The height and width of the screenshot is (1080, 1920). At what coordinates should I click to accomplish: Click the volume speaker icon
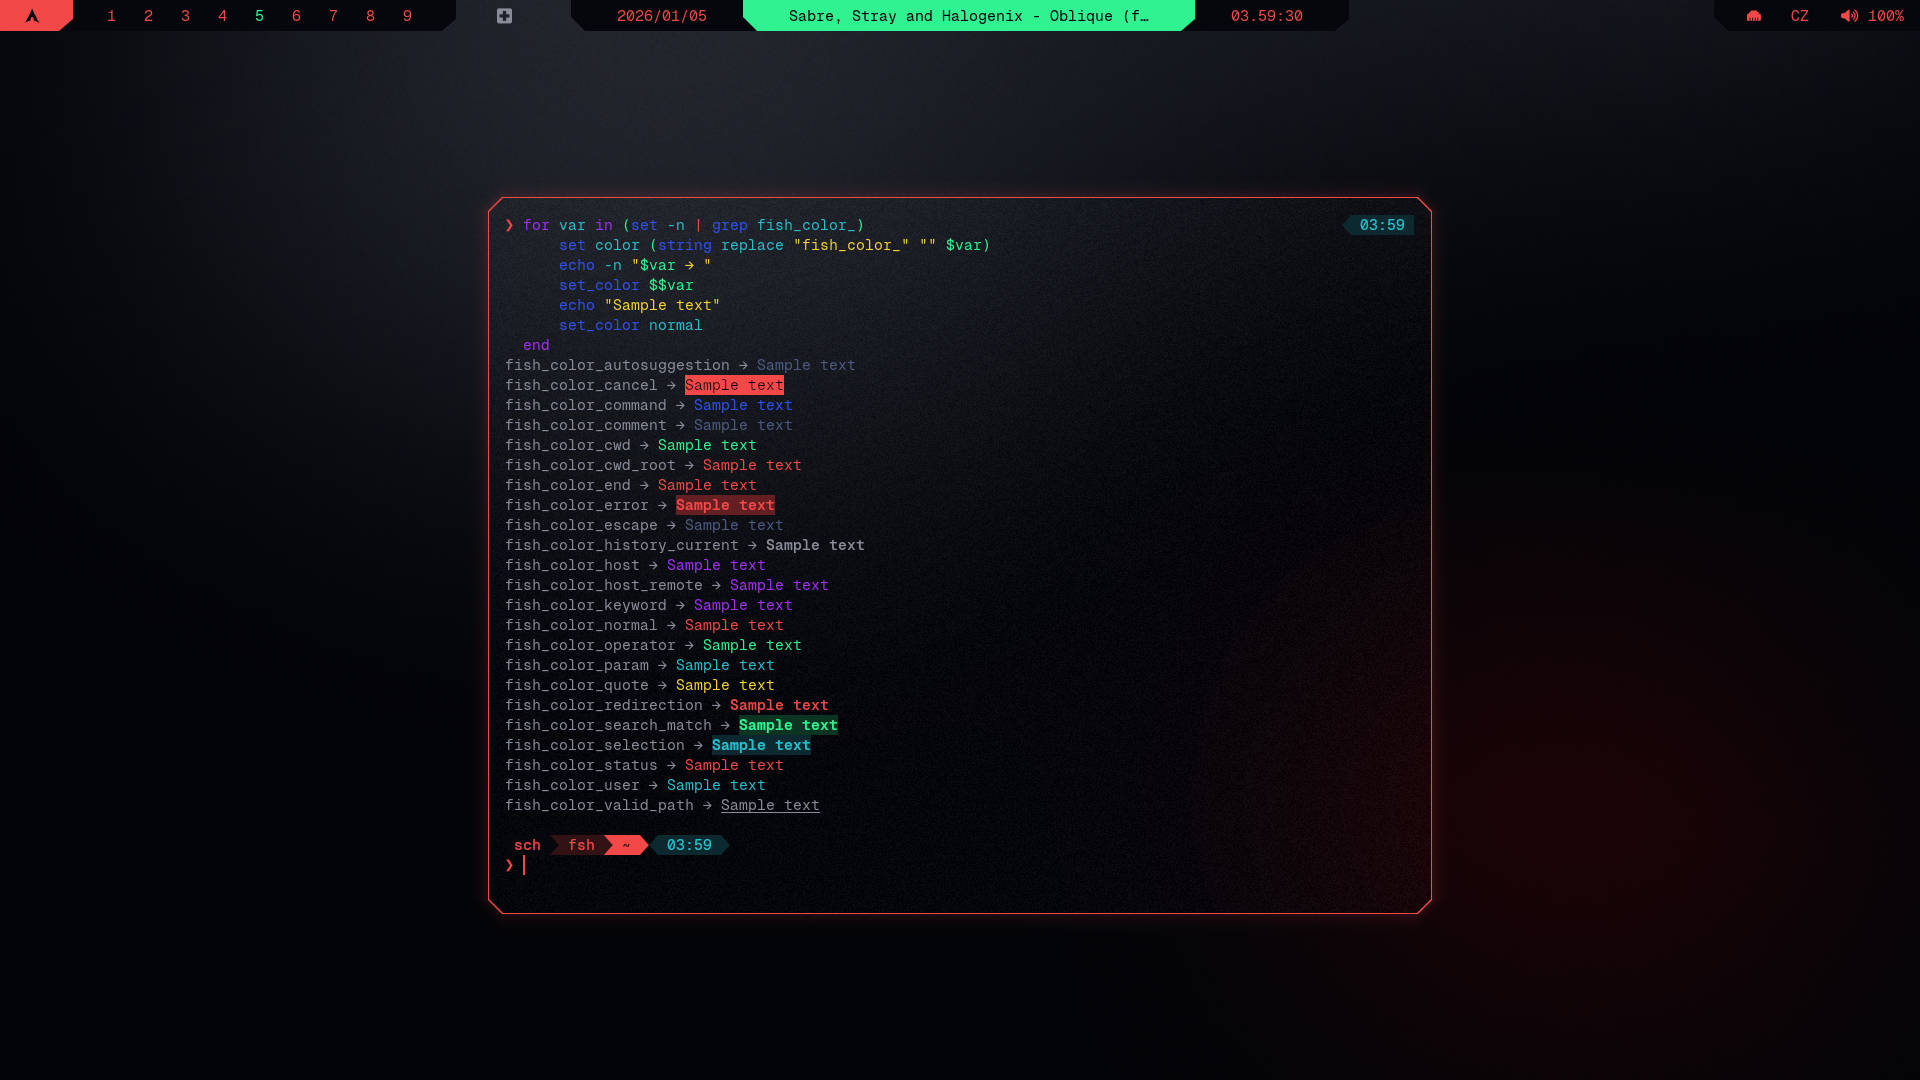tap(1849, 16)
